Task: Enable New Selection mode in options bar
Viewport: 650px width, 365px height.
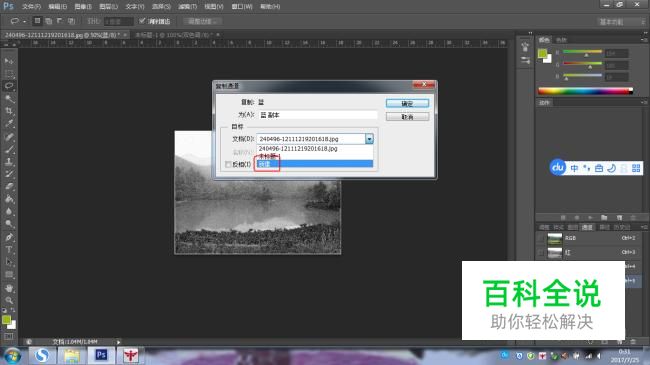Action: pyautogui.click(x=37, y=21)
